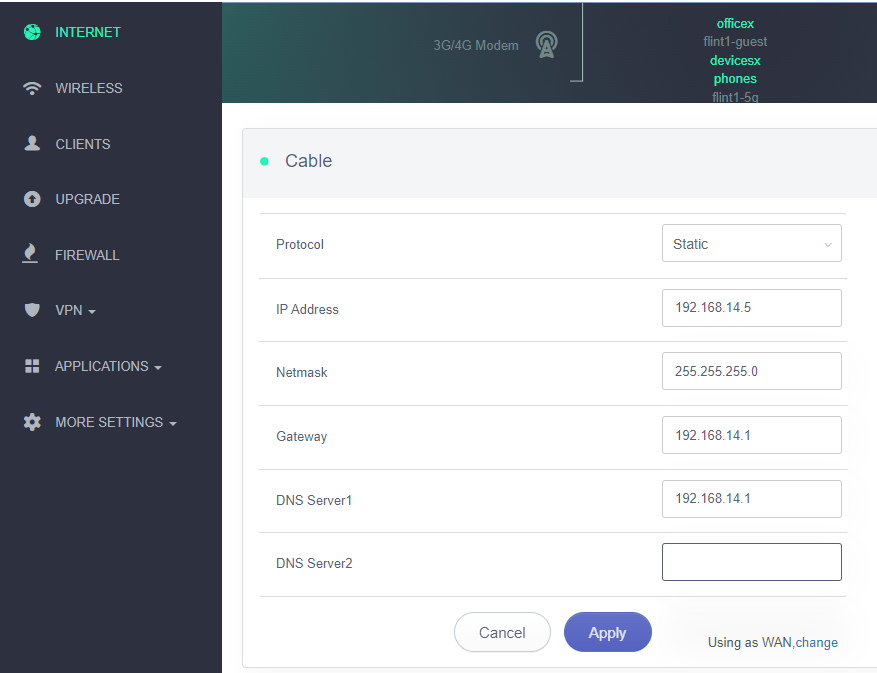Expand the VPN submenu

click(75, 311)
